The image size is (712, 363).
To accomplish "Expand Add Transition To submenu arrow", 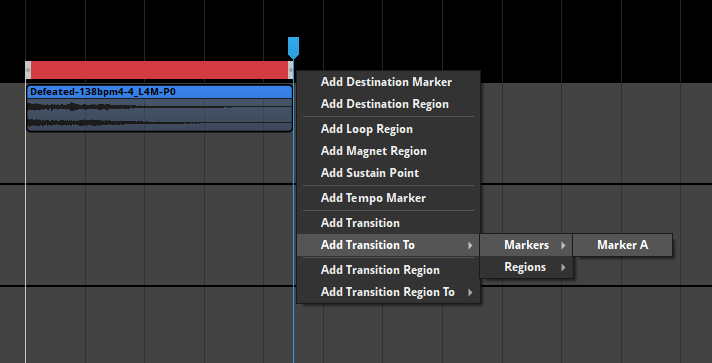I will click(x=470, y=245).
